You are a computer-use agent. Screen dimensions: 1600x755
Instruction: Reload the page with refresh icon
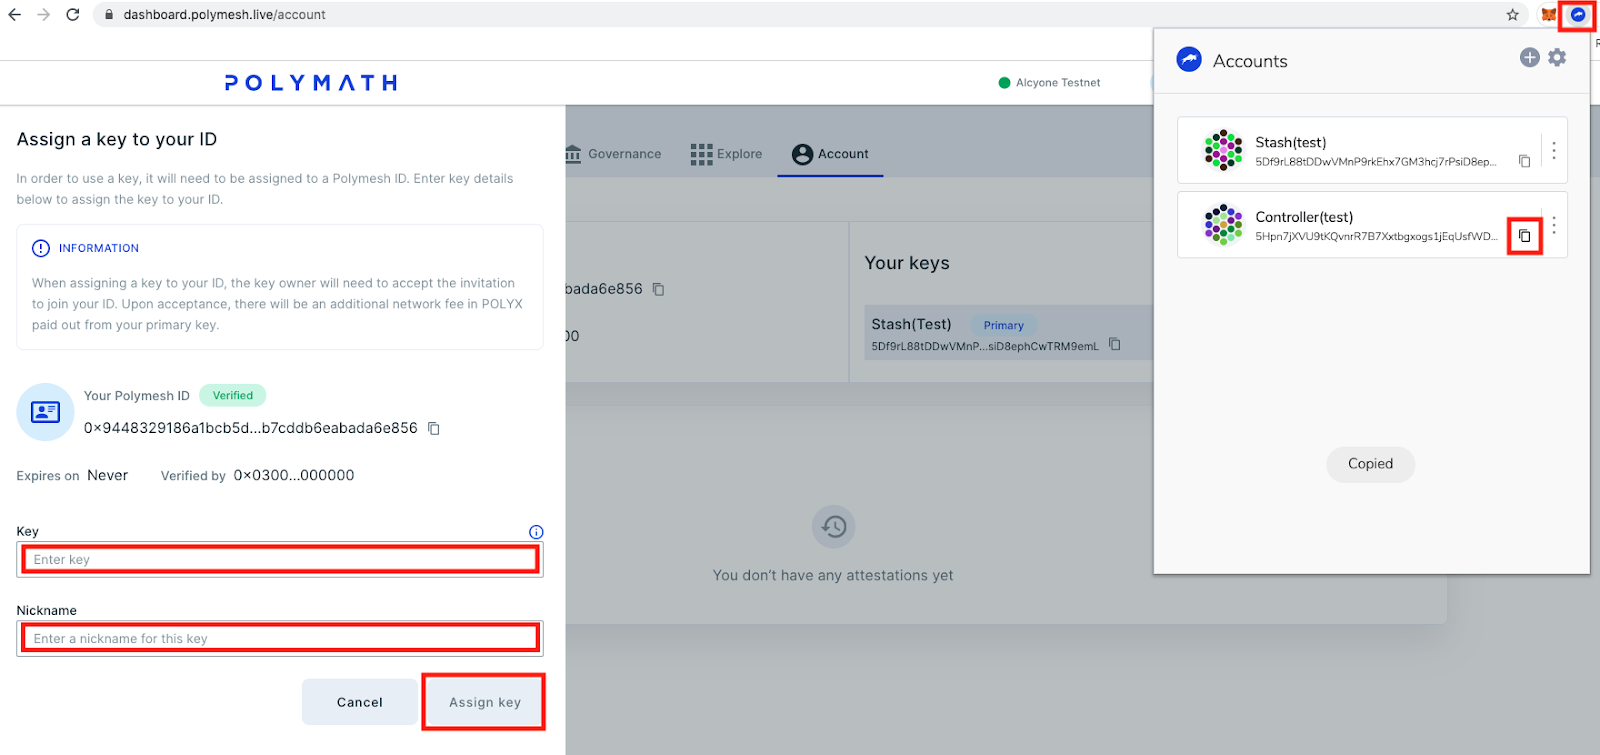73,15
